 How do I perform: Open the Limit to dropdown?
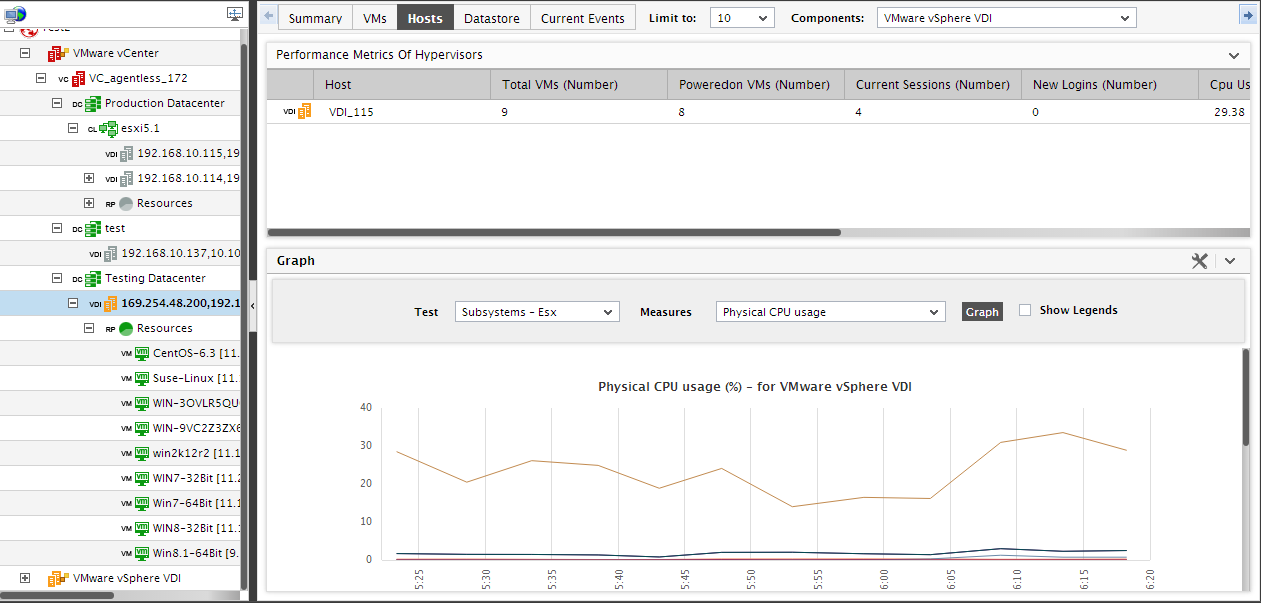[742, 18]
